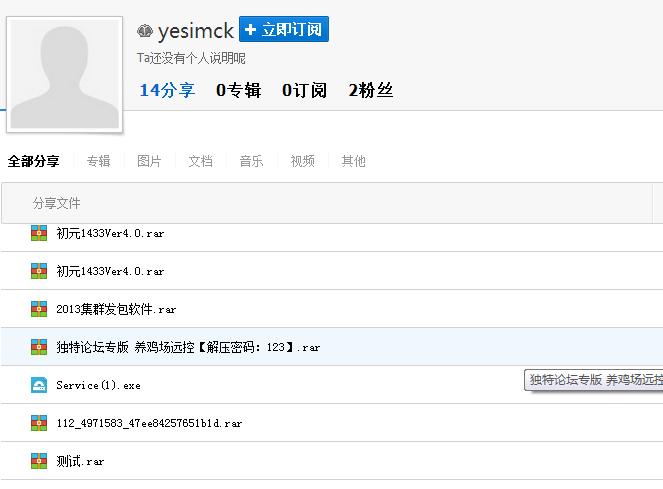Click the RAR icon of 测试.rar

coord(39,461)
